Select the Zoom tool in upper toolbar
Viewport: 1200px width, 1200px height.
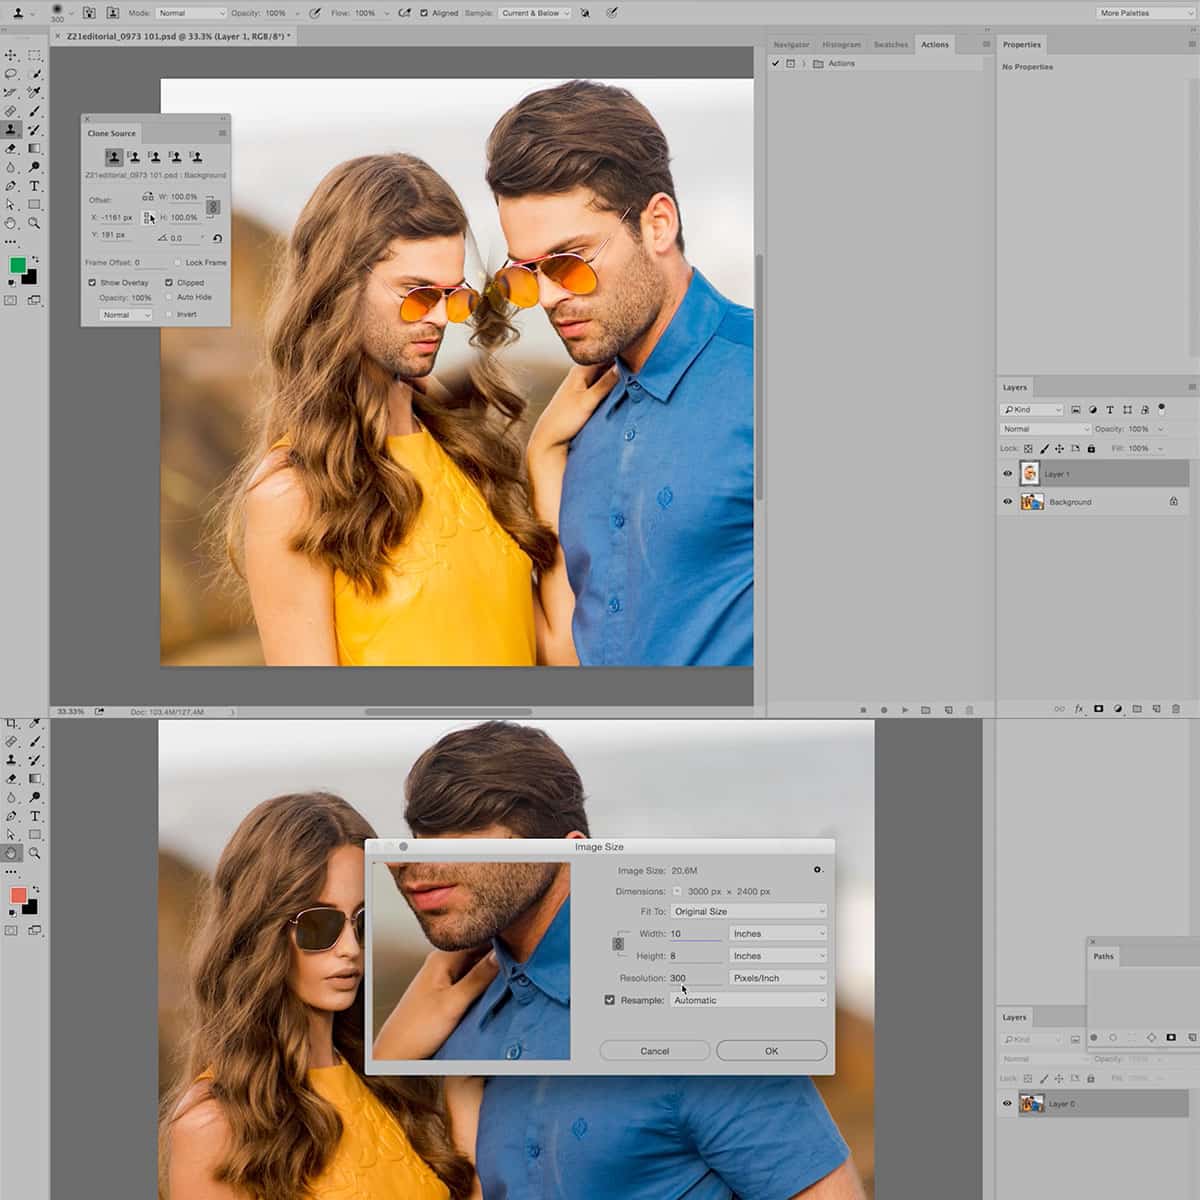[x=34, y=223]
